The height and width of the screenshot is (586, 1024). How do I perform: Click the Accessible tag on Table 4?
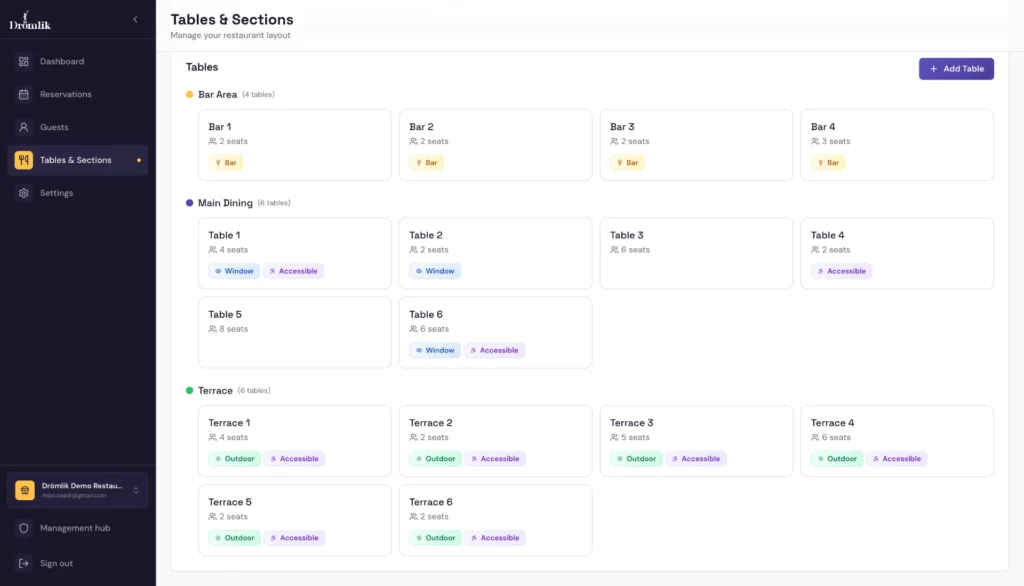841,271
